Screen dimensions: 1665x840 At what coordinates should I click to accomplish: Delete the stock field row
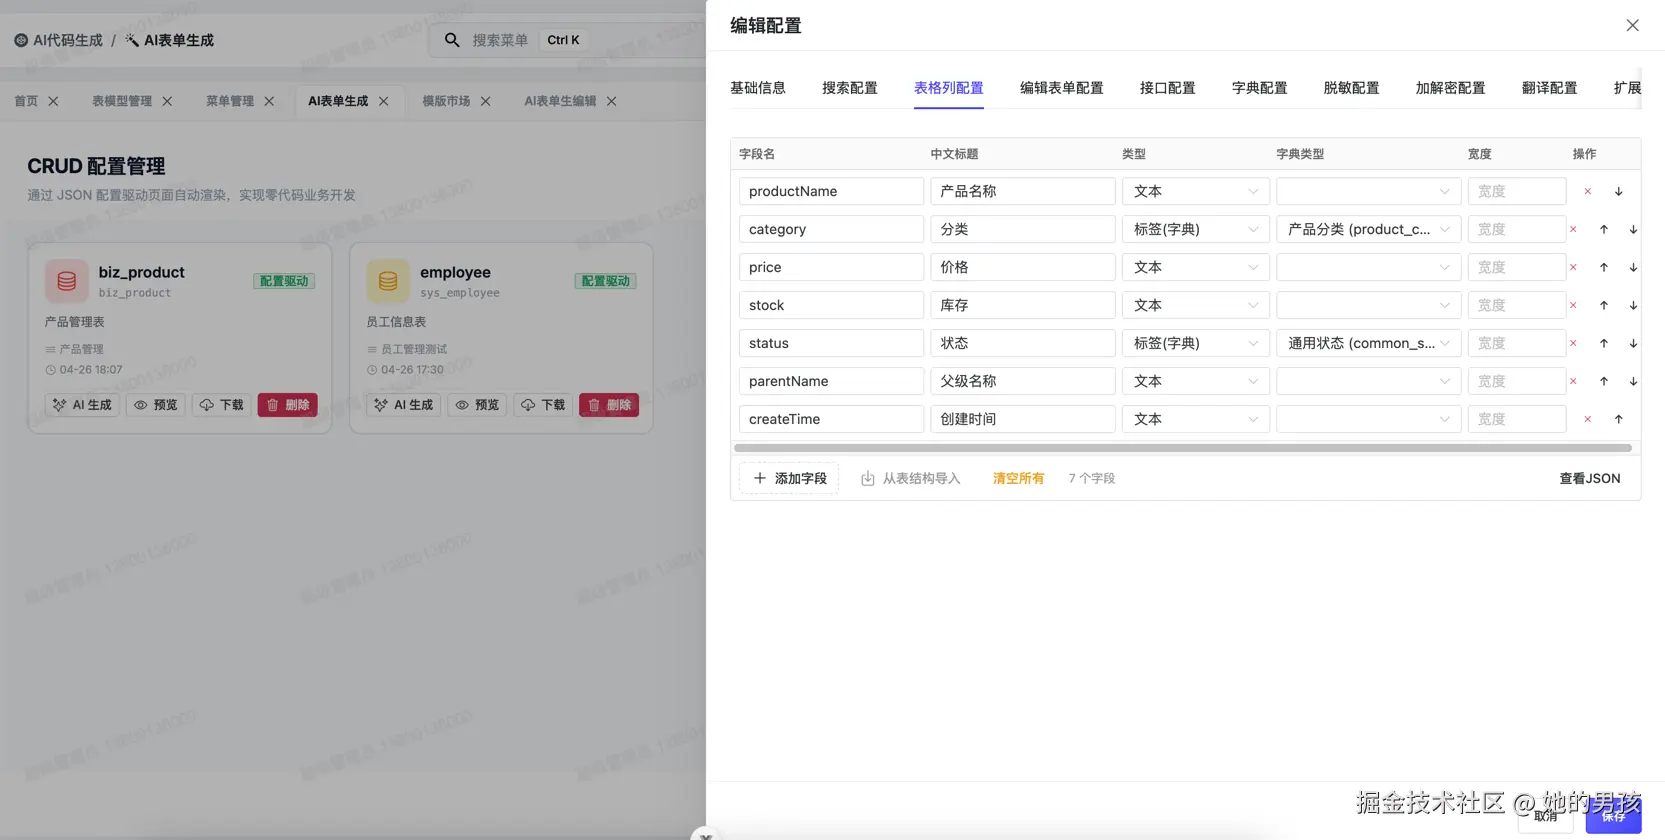click(x=1573, y=305)
